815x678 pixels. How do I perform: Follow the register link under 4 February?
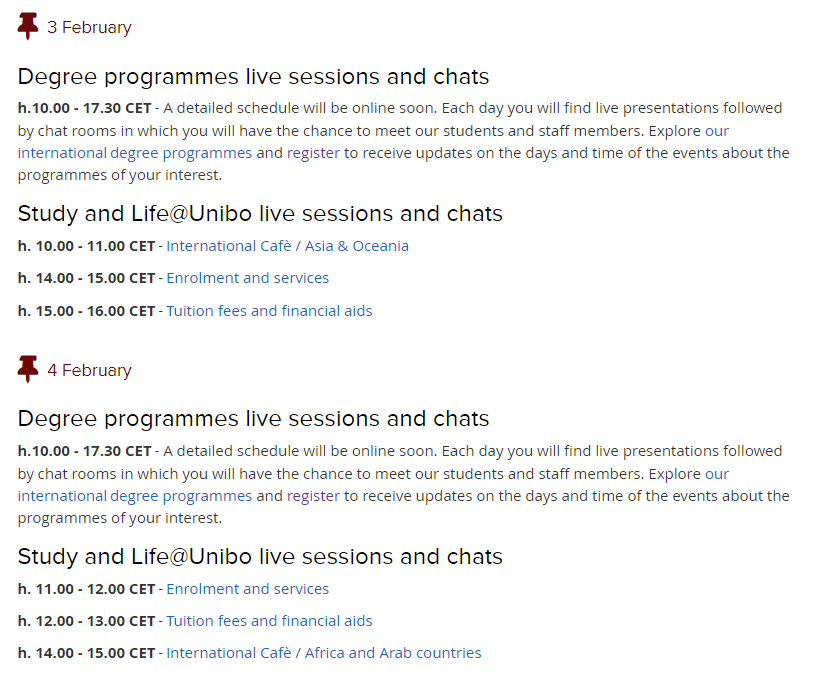point(313,496)
